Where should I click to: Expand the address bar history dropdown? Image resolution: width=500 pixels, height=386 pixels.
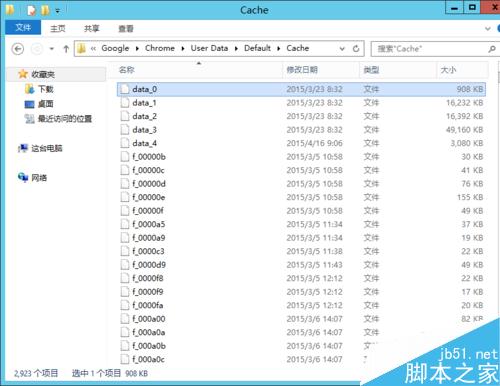pyautogui.click(x=342, y=49)
